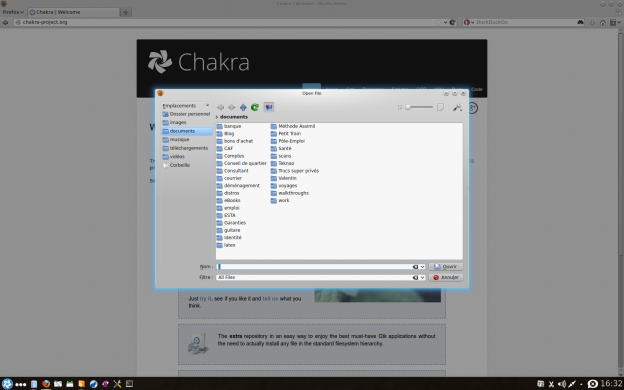The image size is (624, 390).
Task: Select the Pôle-Emploi folder
Action: pos(288,141)
